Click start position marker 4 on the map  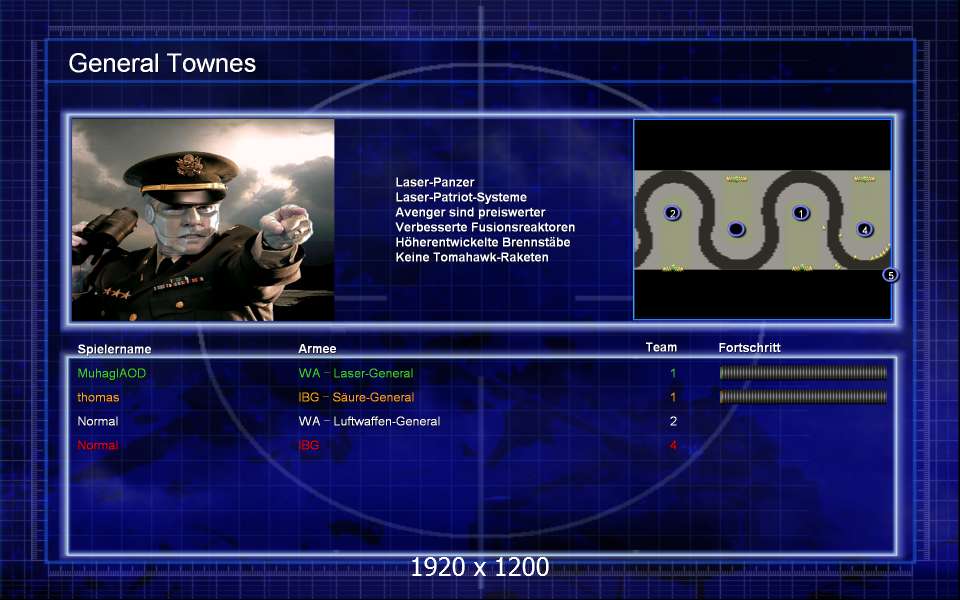(864, 229)
